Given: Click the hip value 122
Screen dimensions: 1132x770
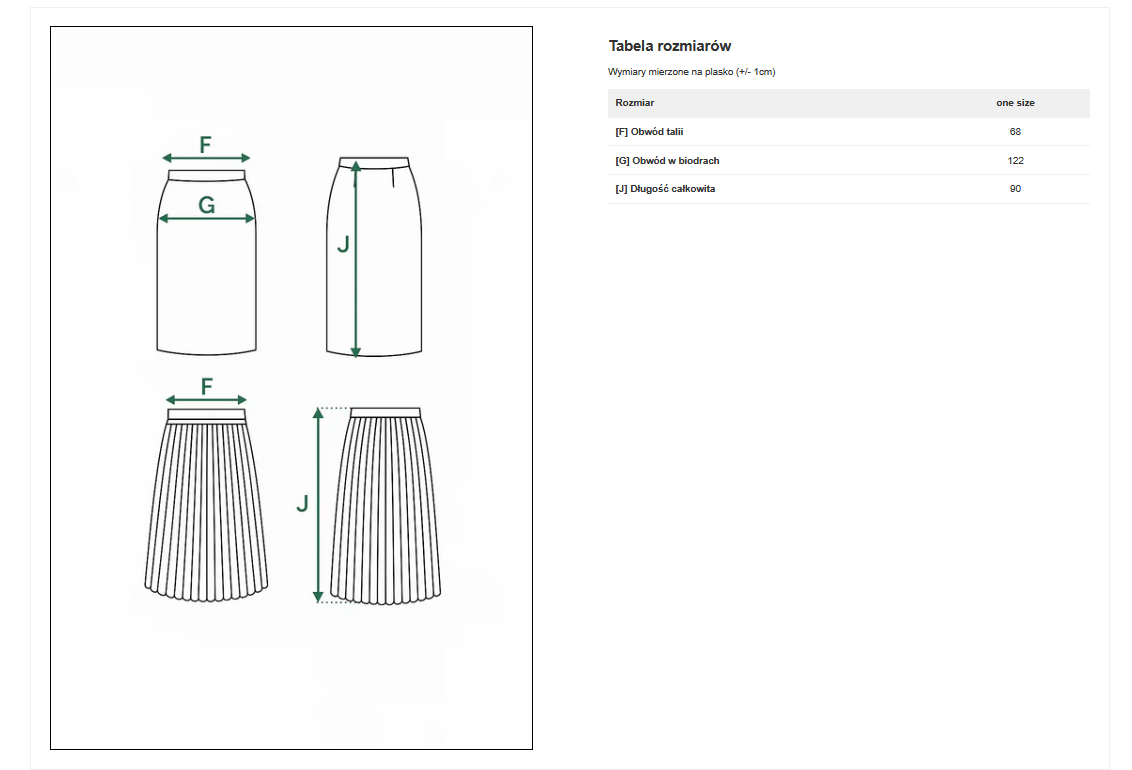Looking at the screenshot, I should click(1015, 161).
